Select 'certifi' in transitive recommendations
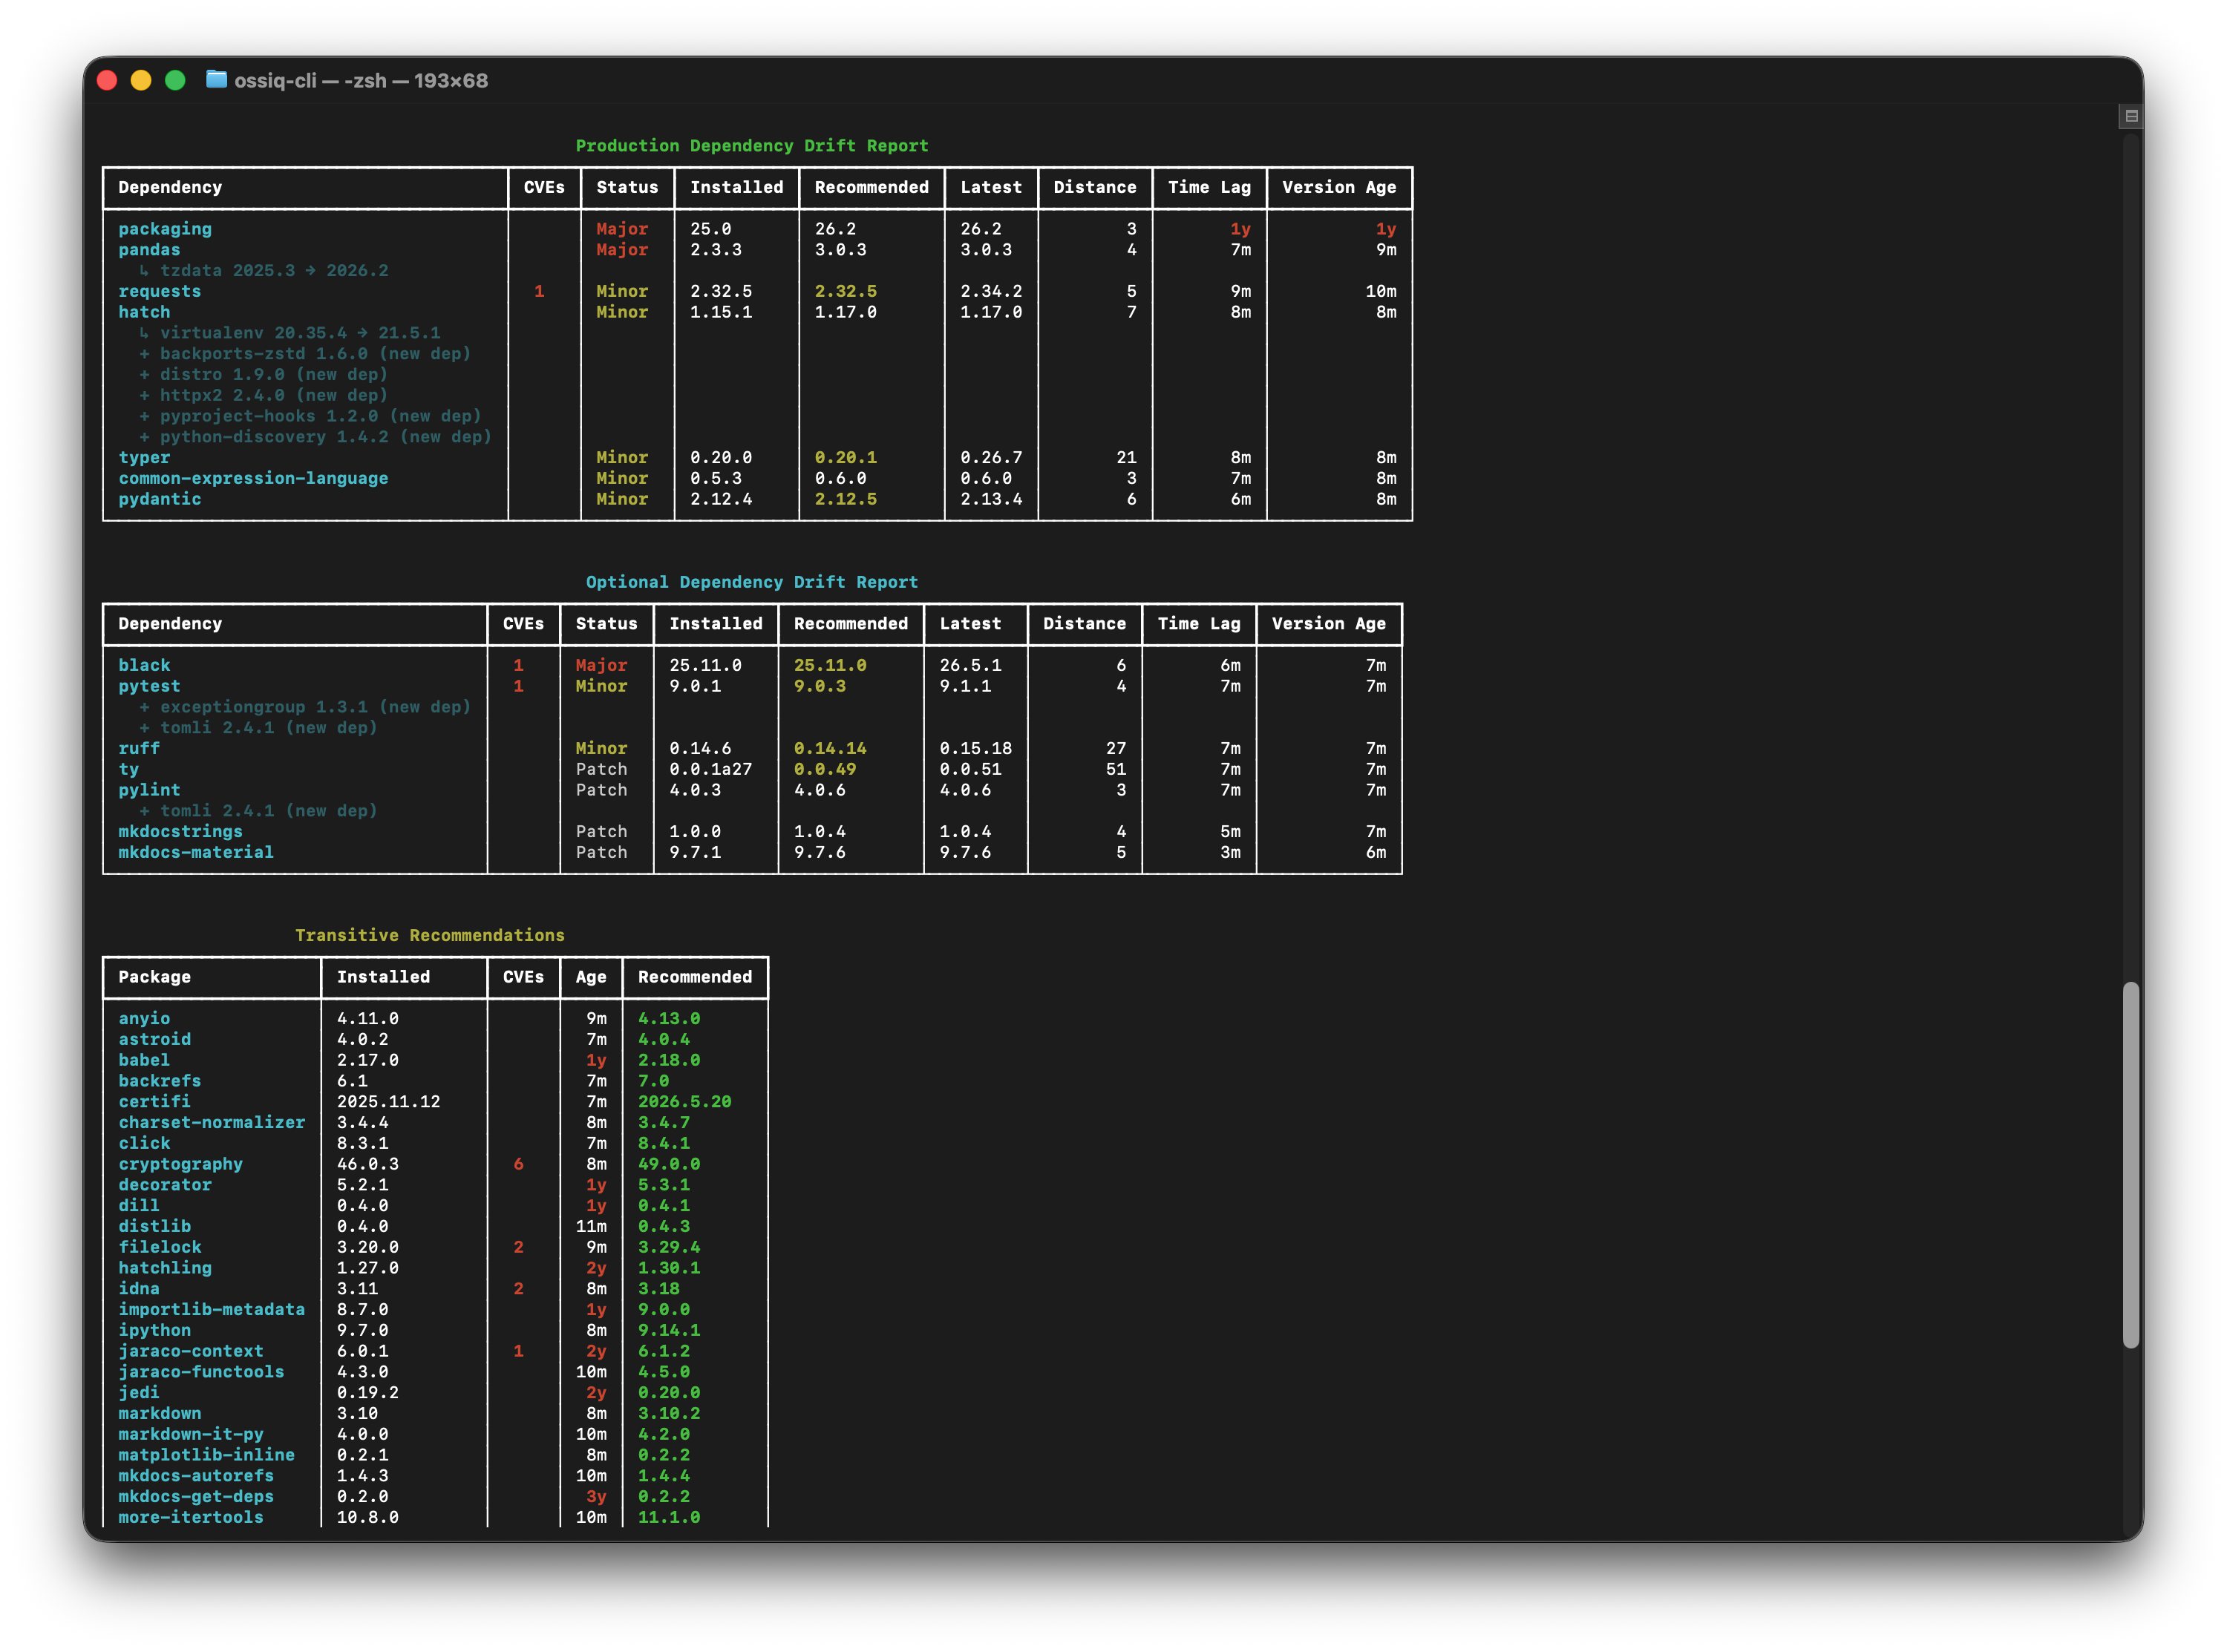2227x1652 pixels. tap(154, 1101)
